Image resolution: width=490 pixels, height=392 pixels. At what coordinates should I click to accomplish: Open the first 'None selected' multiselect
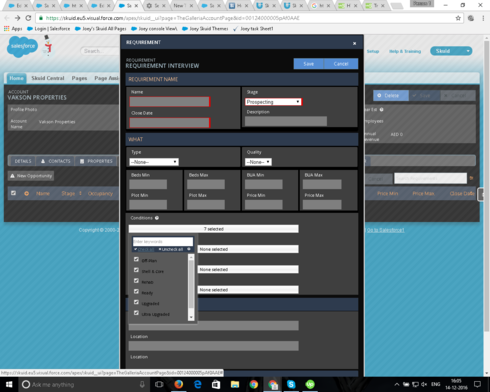point(248,249)
